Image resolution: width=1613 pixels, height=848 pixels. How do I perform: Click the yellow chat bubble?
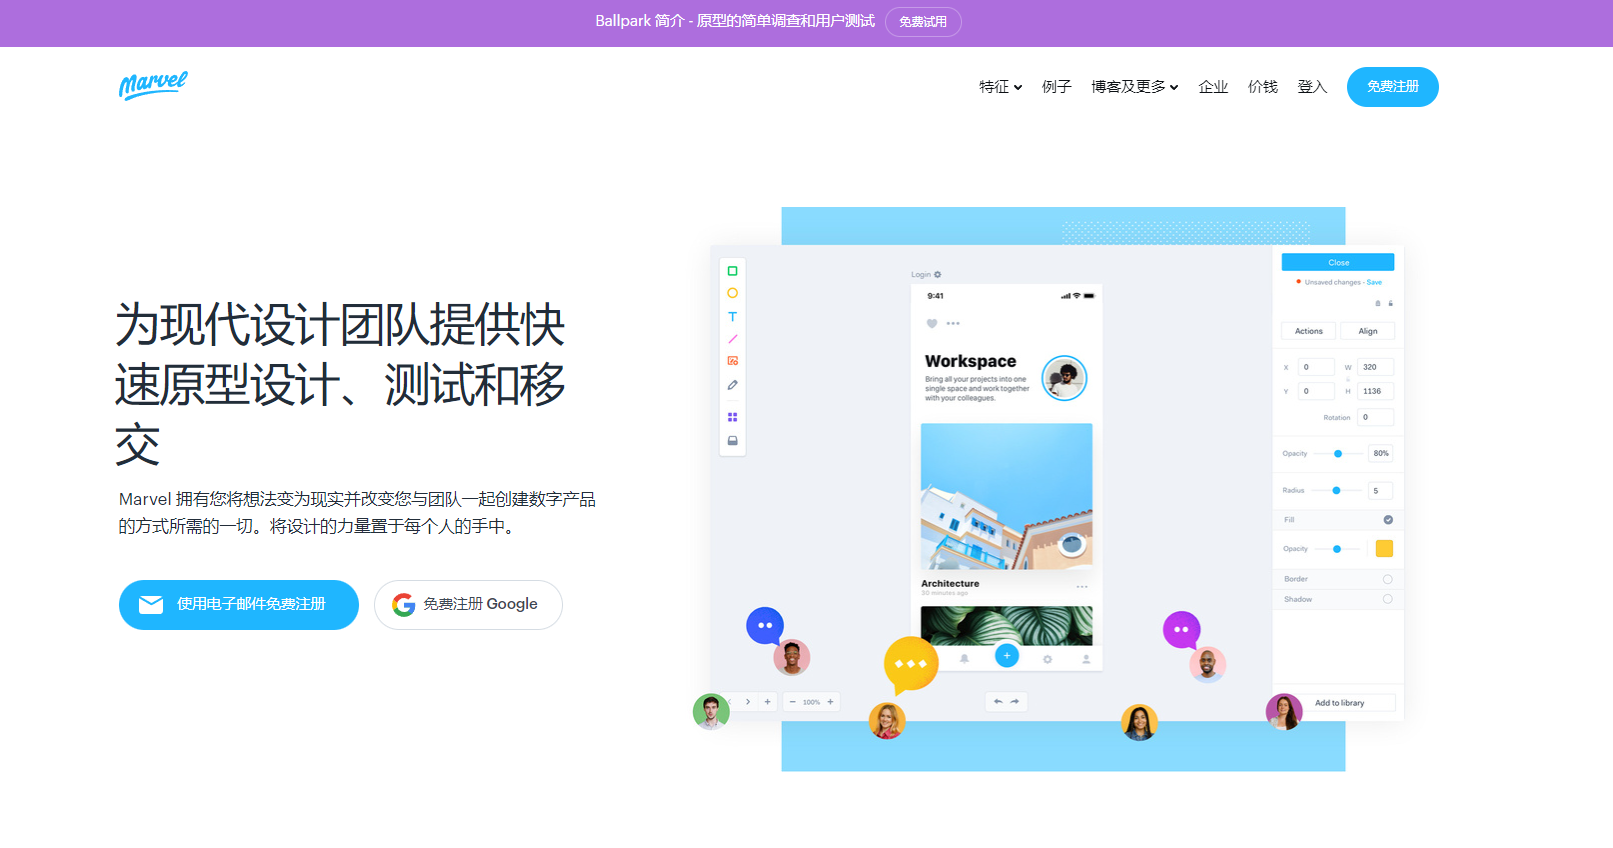point(911,664)
